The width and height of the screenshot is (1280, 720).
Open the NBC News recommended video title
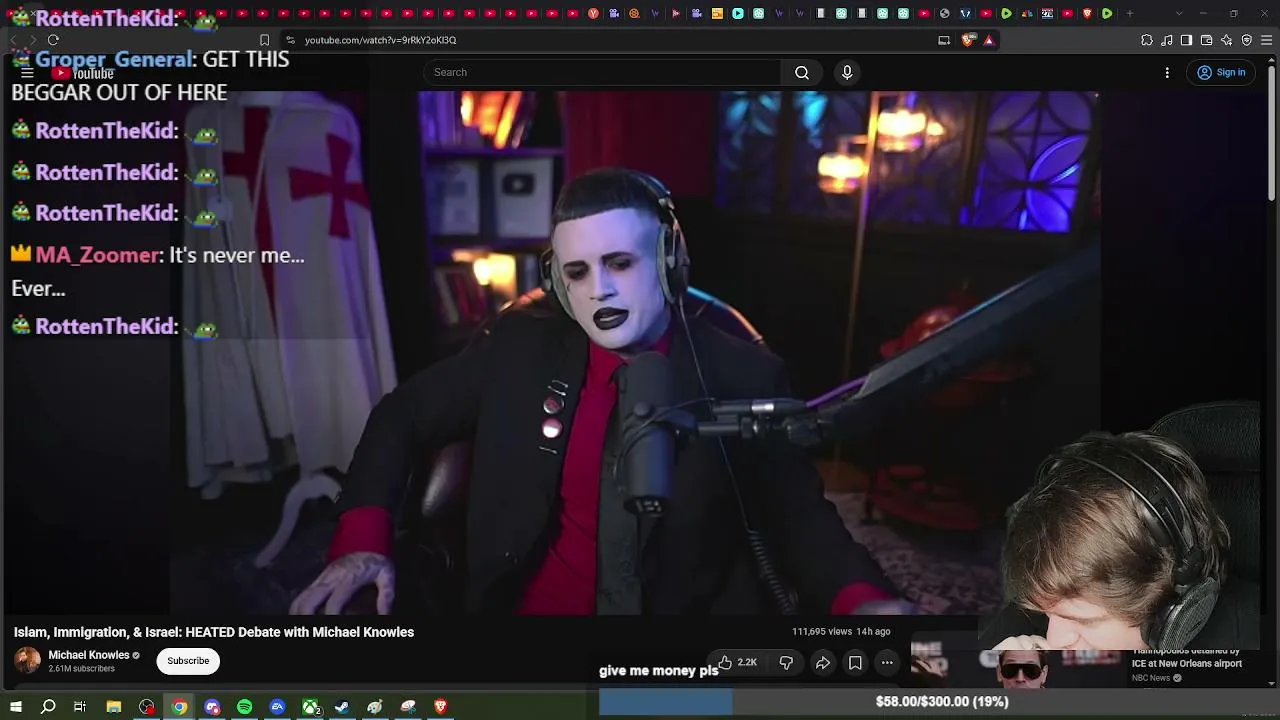[x=1187, y=657]
